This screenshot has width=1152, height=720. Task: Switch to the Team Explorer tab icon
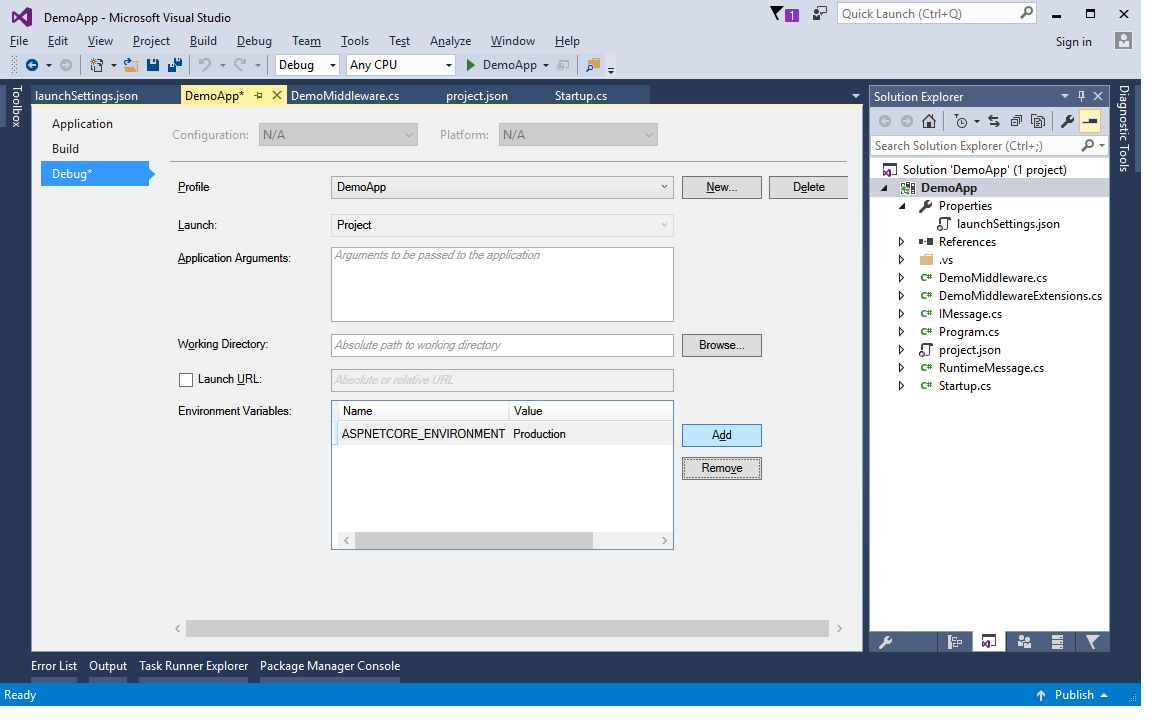(x=1024, y=642)
